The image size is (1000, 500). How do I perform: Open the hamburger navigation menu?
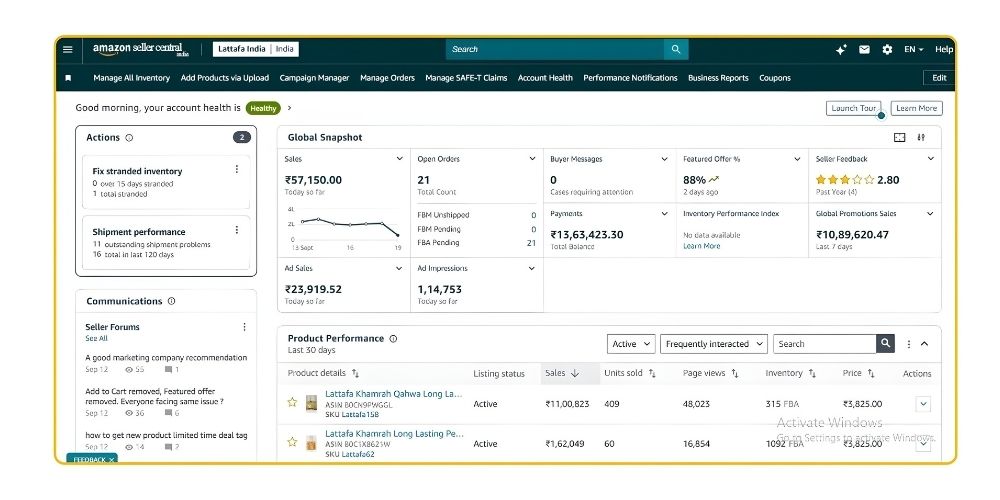(68, 49)
